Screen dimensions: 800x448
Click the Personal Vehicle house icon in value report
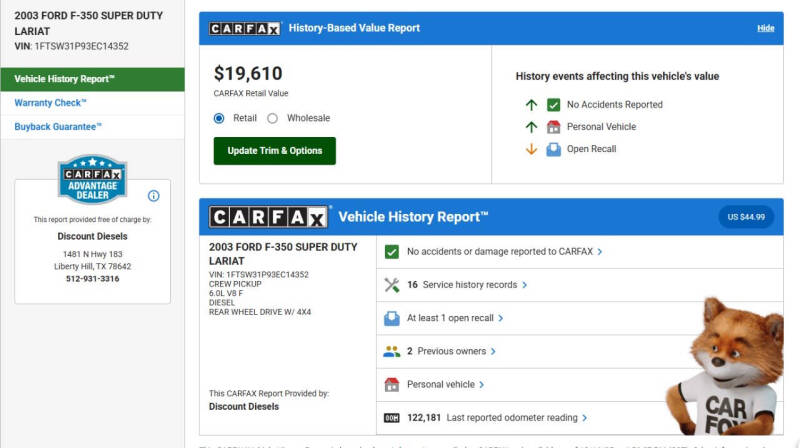pos(554,127)
